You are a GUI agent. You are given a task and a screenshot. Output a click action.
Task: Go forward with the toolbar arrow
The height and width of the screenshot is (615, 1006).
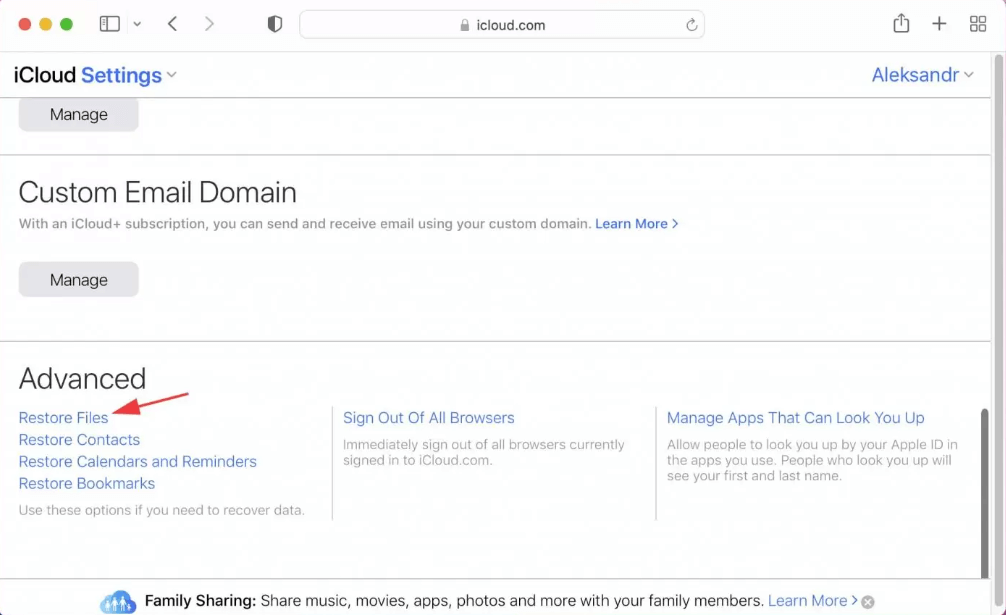(x=209, y=24)
